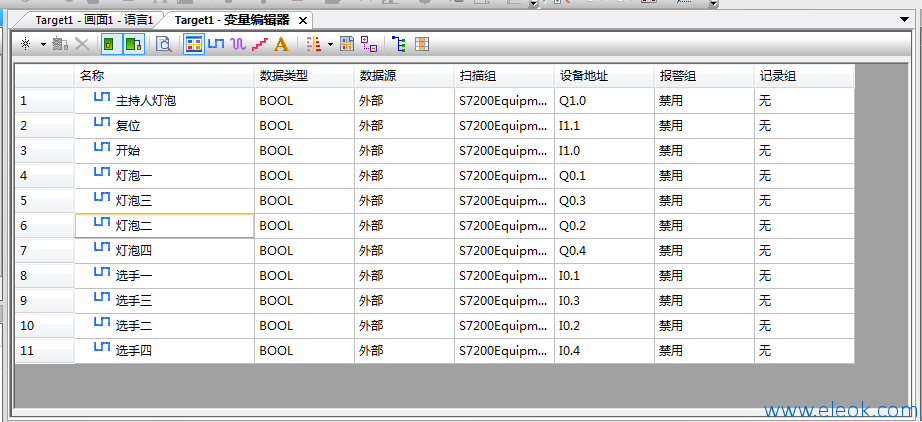The image size is (922, 422).
Task: Filter by string orange A icon
Action: coord(282,44)
